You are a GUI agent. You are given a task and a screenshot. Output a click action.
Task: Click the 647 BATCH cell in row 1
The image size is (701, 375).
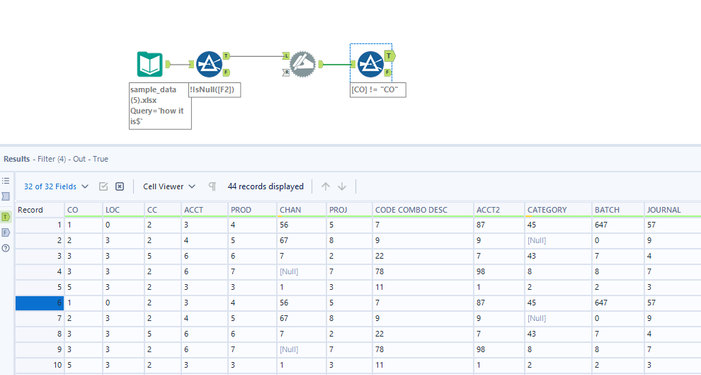click(618, 225)
